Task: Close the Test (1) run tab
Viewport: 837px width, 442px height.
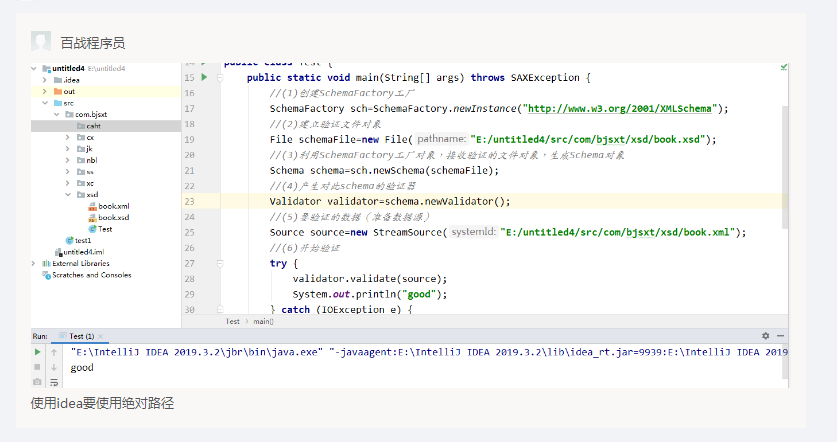Action: click(x=100, y=336)
